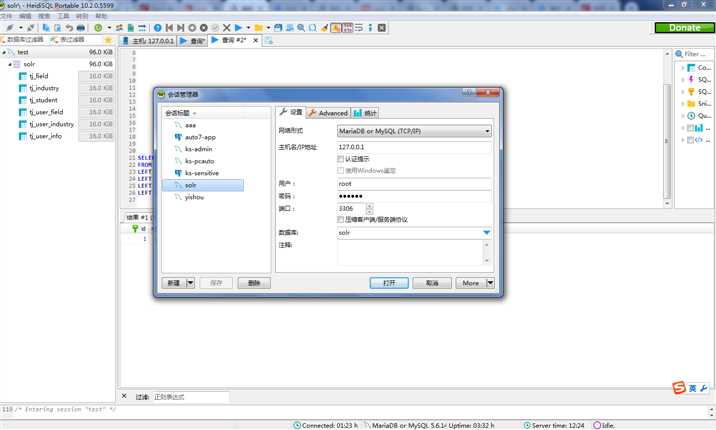
Task: Jump to last row with toolbar icon
Action: tap(180, 28)
